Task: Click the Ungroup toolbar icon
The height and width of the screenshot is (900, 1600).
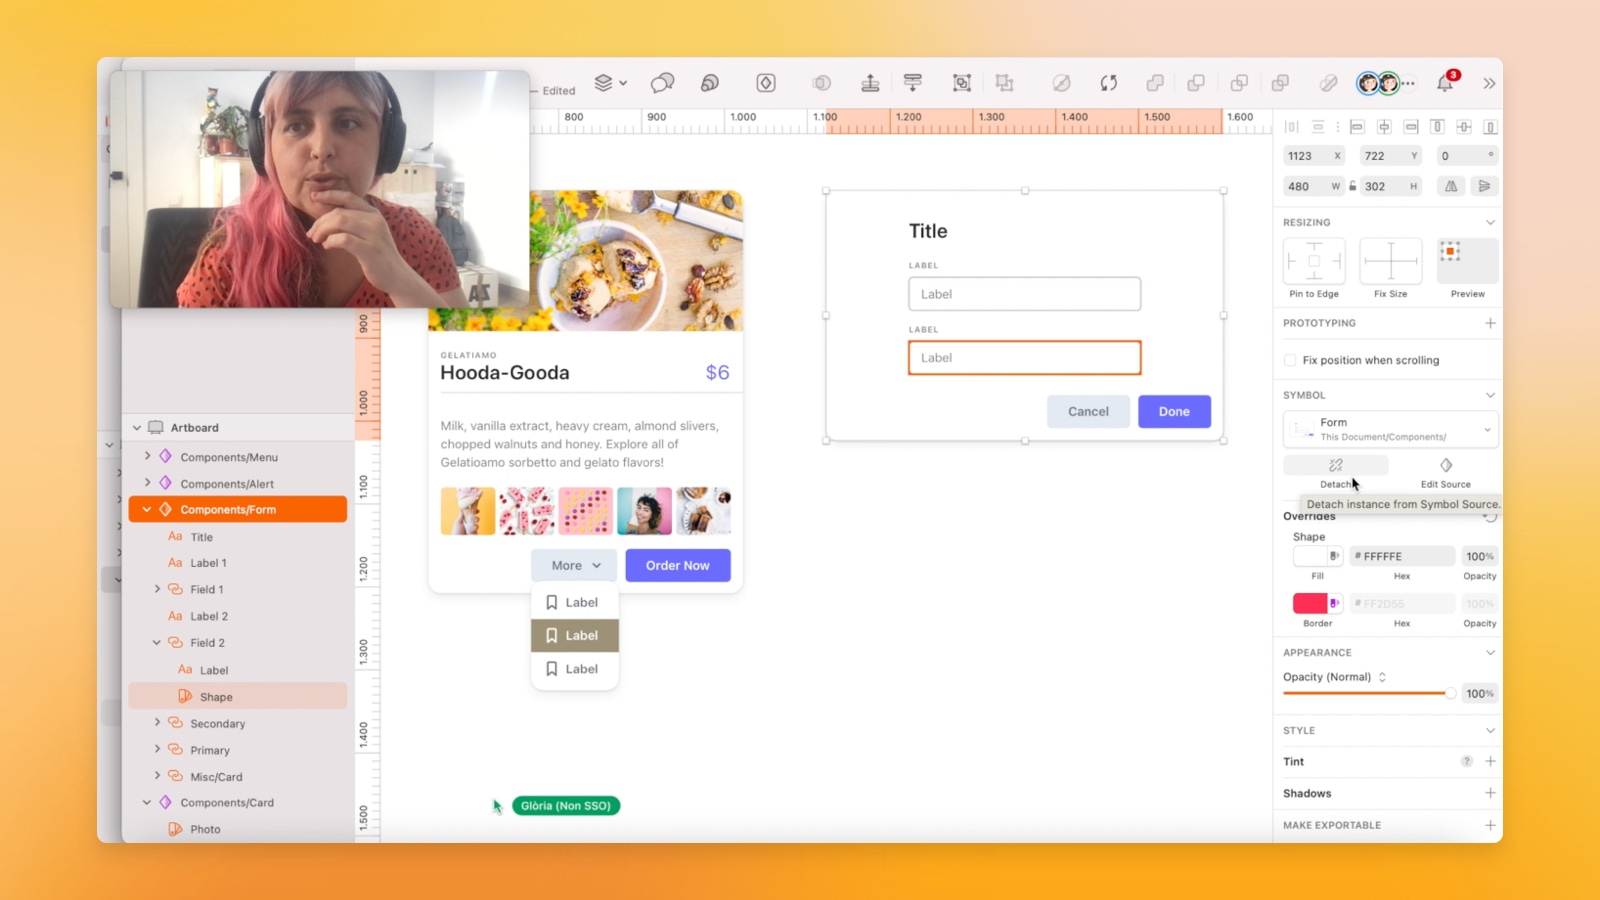Action: coord(1004,83)
